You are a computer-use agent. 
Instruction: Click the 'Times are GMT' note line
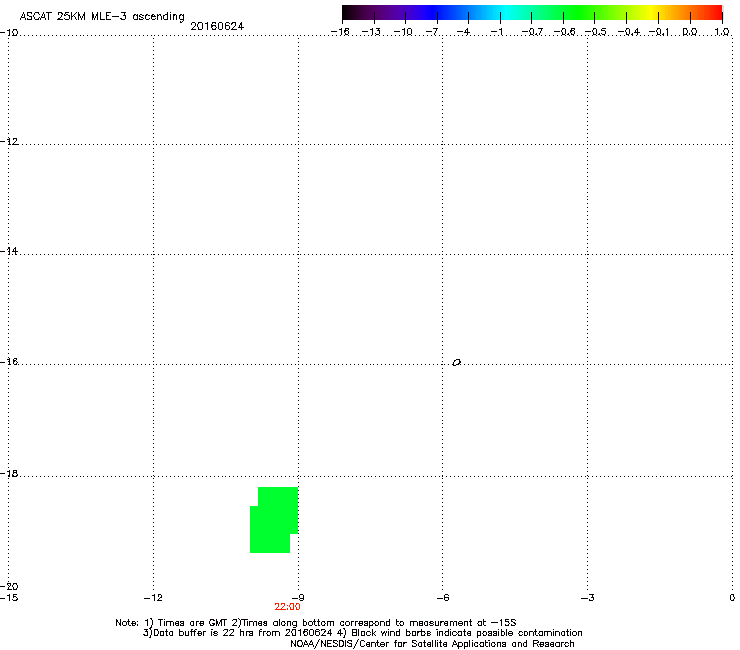click(316, 623)
